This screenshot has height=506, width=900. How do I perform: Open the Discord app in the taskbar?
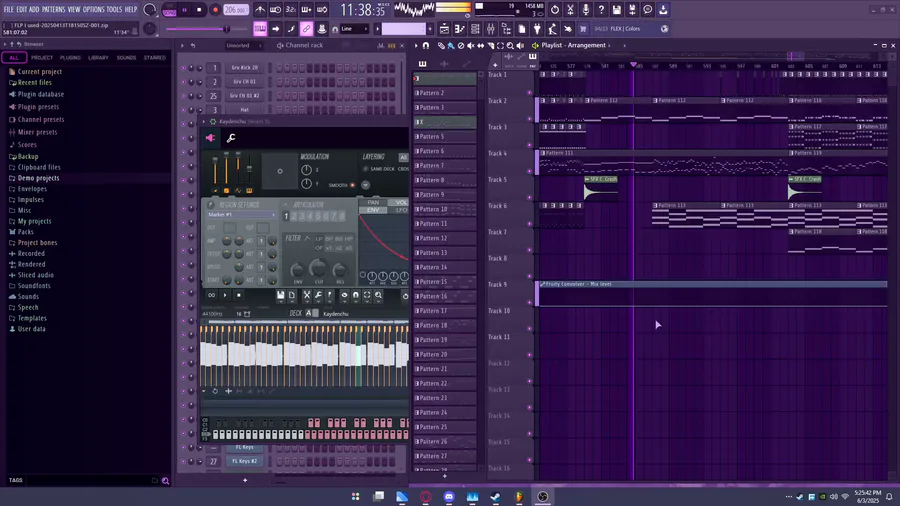[x=449, y=497]
